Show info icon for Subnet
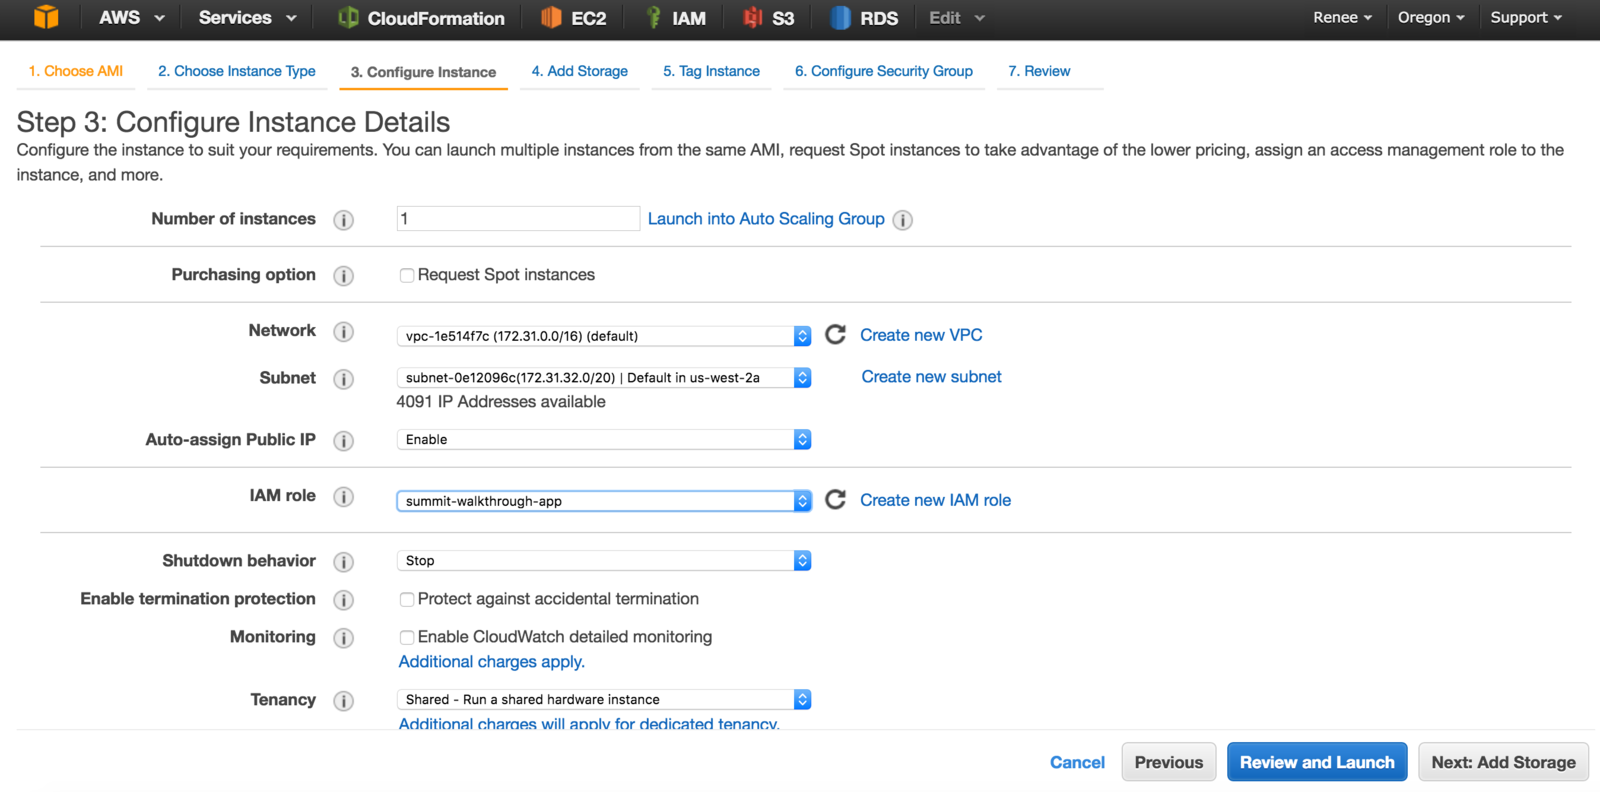1600x792 pixels. [x=344, y=379]
